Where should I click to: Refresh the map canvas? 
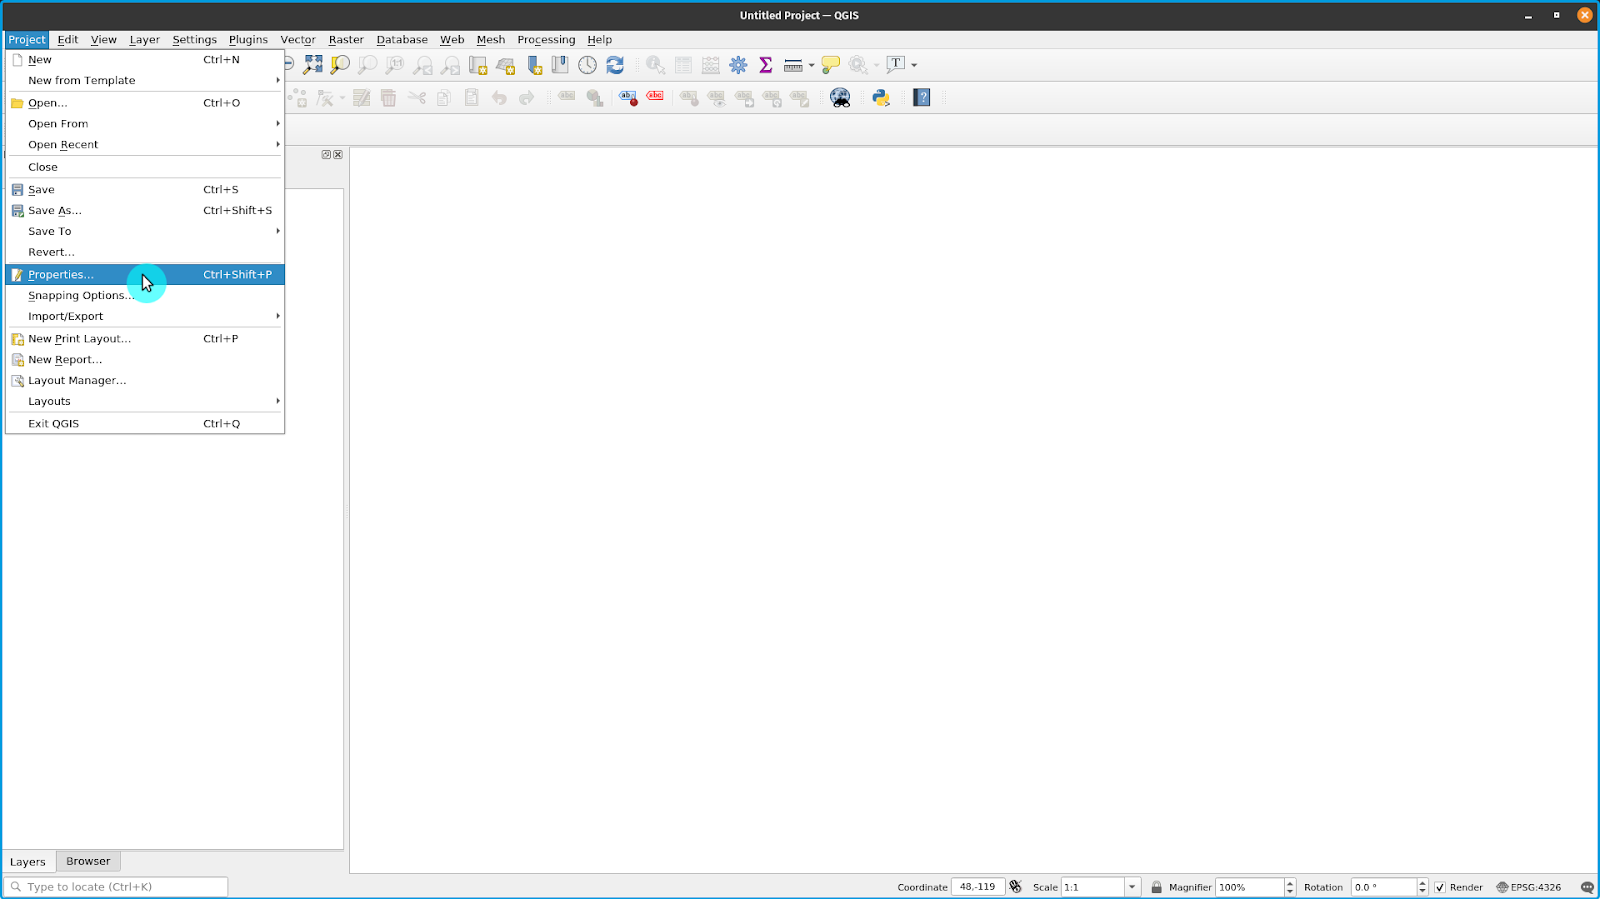[x=615, y=64]
